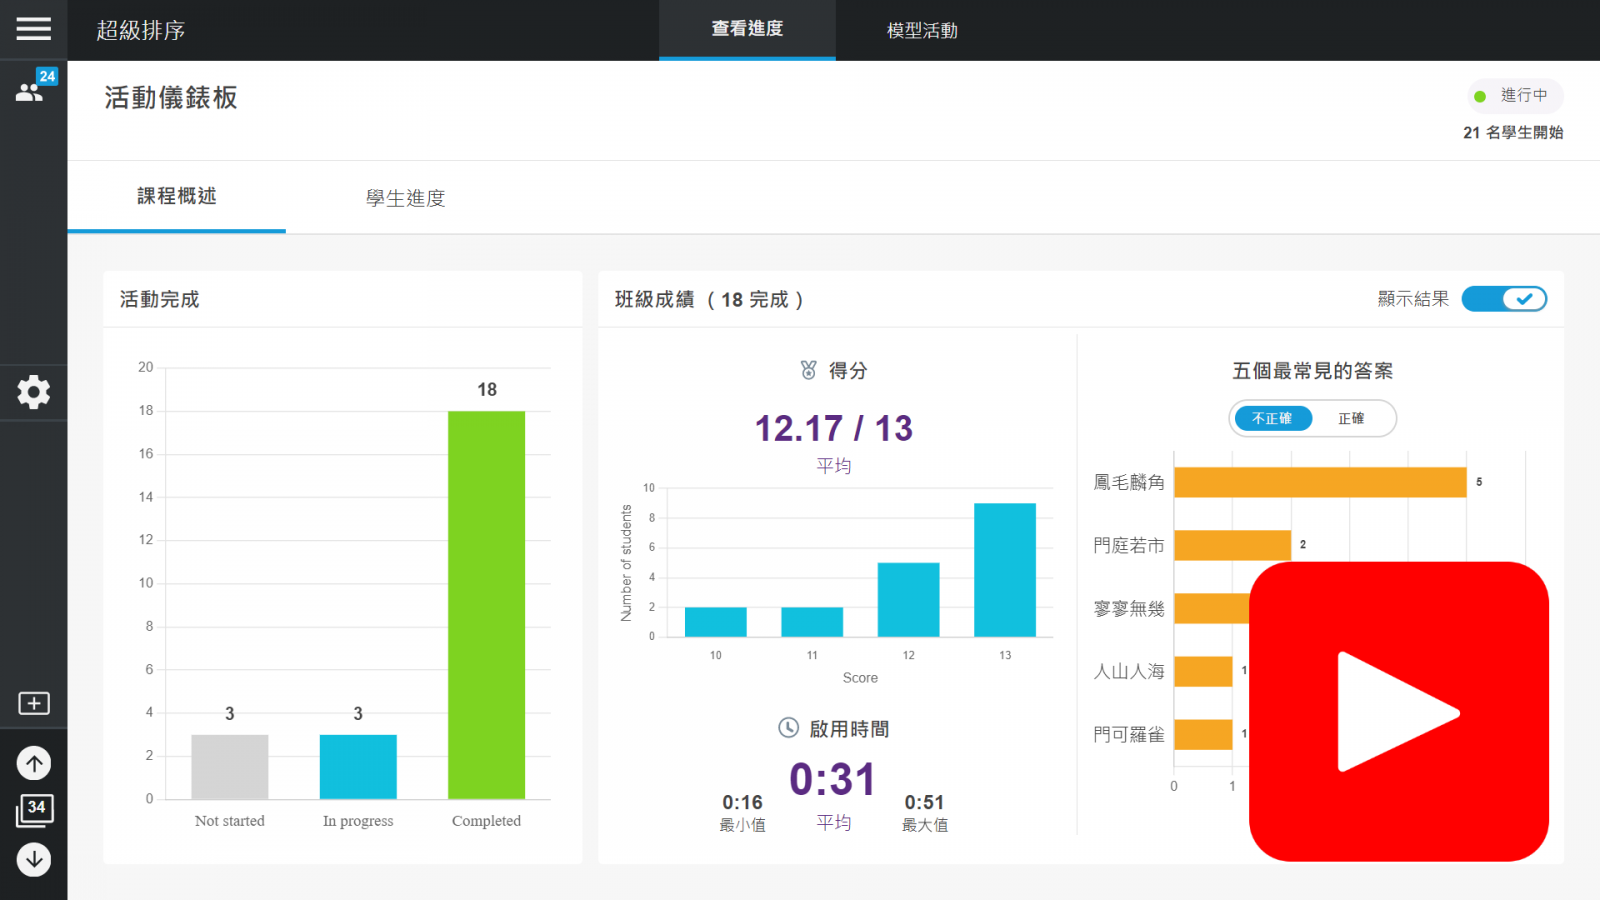Click the score 13 bar in histogram
This screenshot has height=900, width=1600.
(1004, 570)
